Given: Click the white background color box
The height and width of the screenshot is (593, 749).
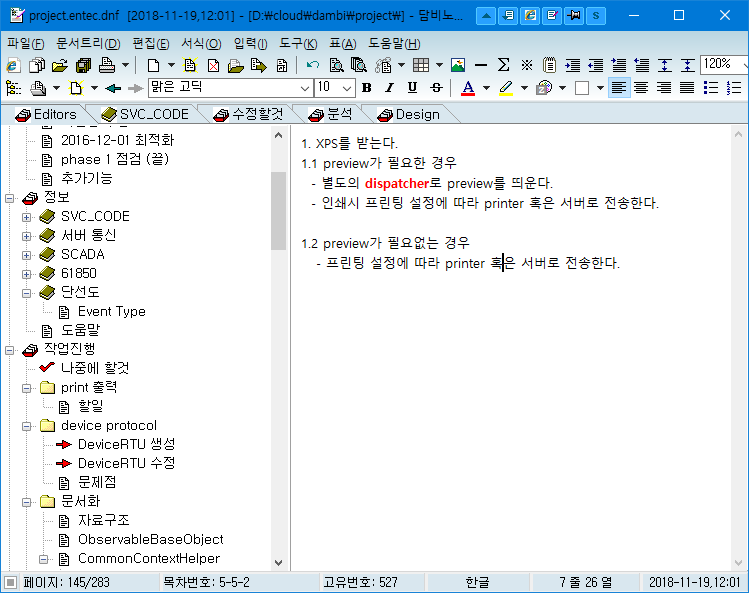Looking at the screenshot, I should (582, 88).
